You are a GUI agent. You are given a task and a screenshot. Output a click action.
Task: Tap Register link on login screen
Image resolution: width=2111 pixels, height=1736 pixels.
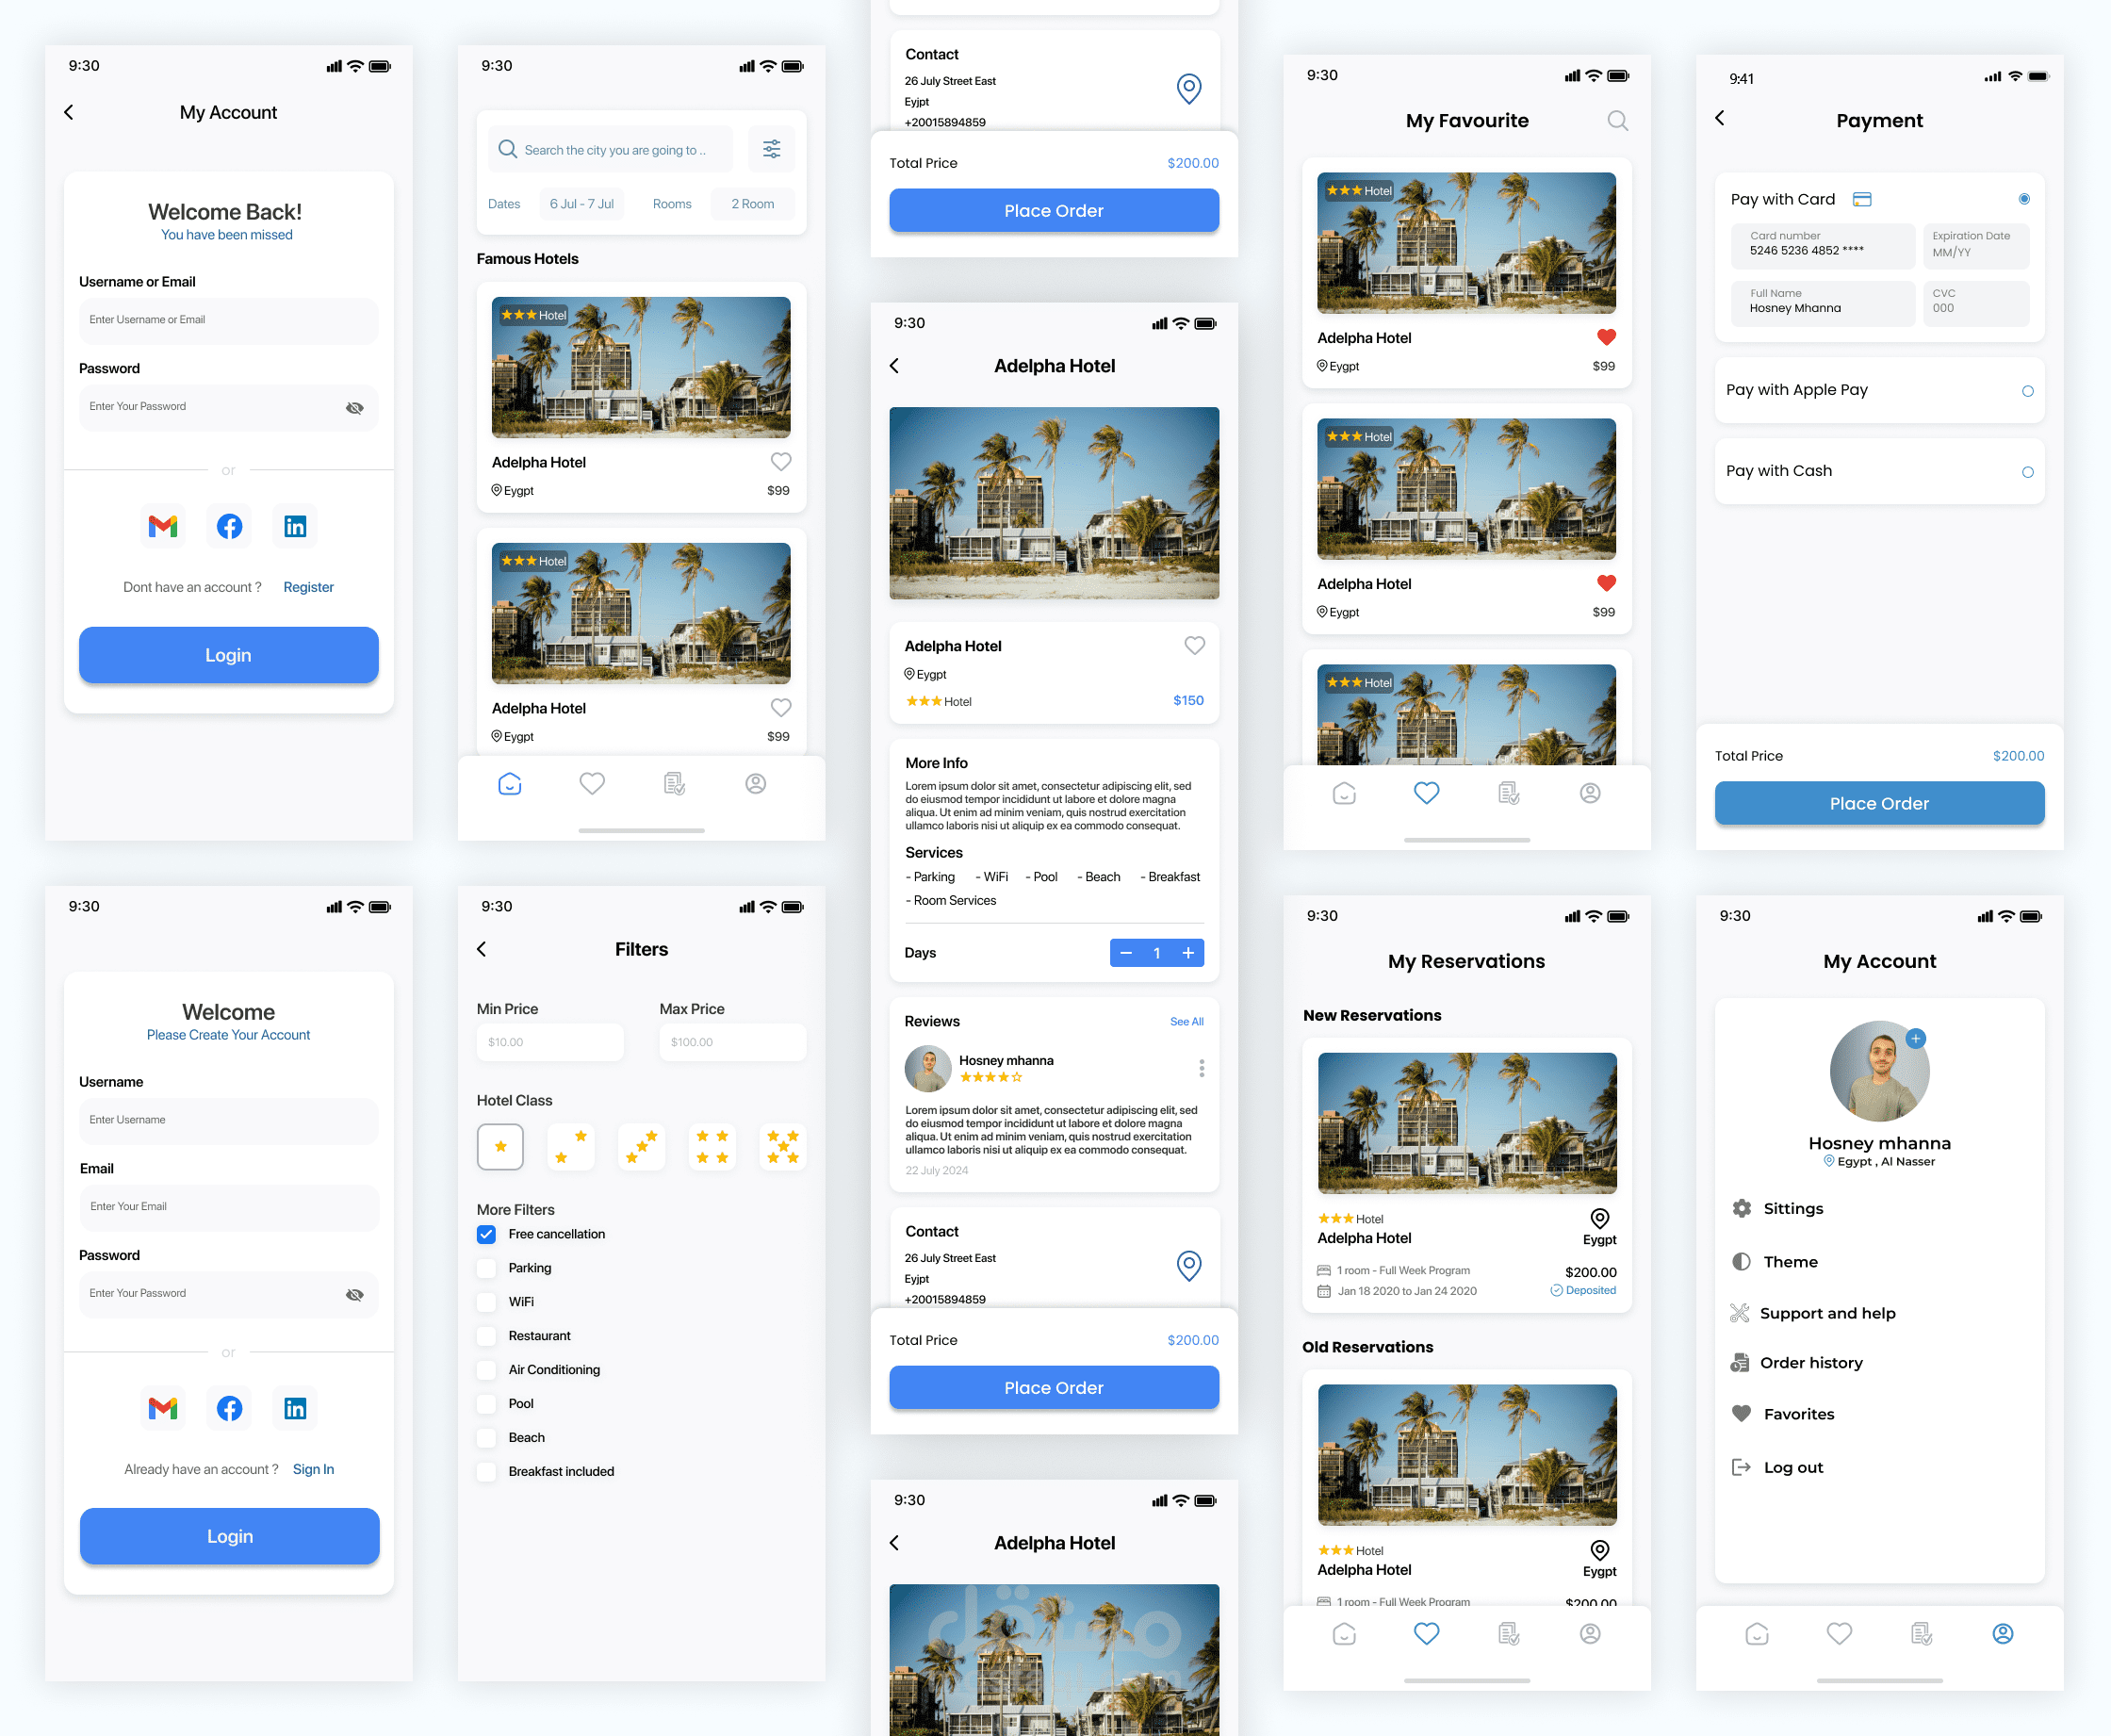point(308,587)
